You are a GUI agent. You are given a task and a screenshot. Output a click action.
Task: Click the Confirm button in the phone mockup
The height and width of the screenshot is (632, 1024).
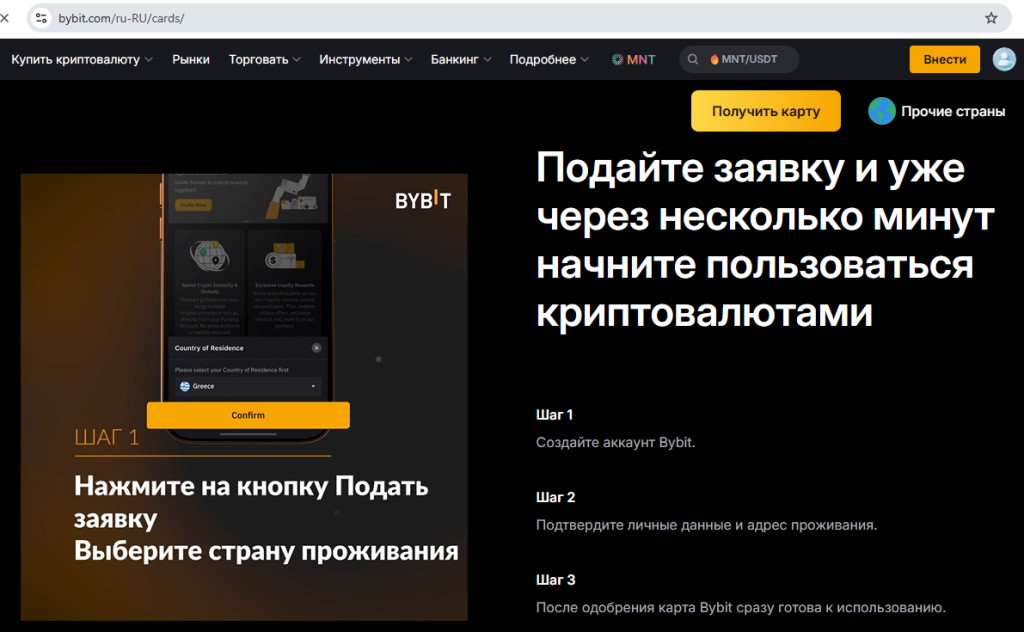click(x=247, y=415)
